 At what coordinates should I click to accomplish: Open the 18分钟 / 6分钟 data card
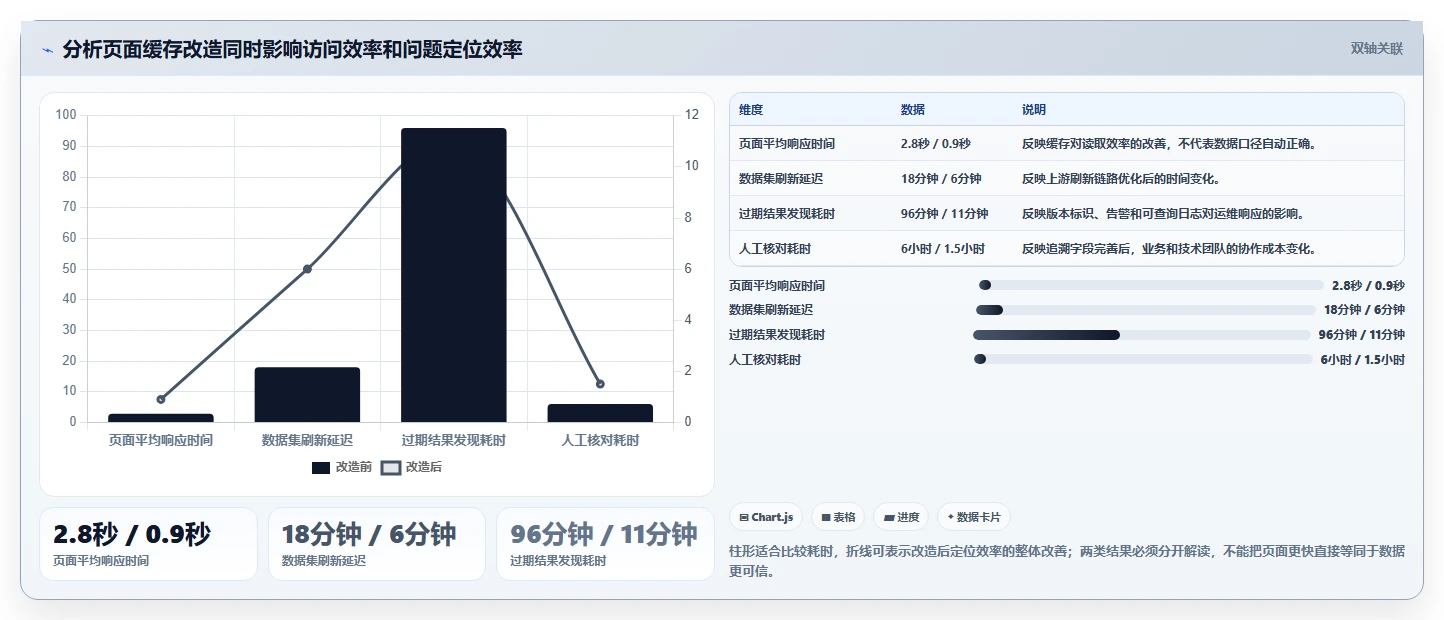pos(377,544)
